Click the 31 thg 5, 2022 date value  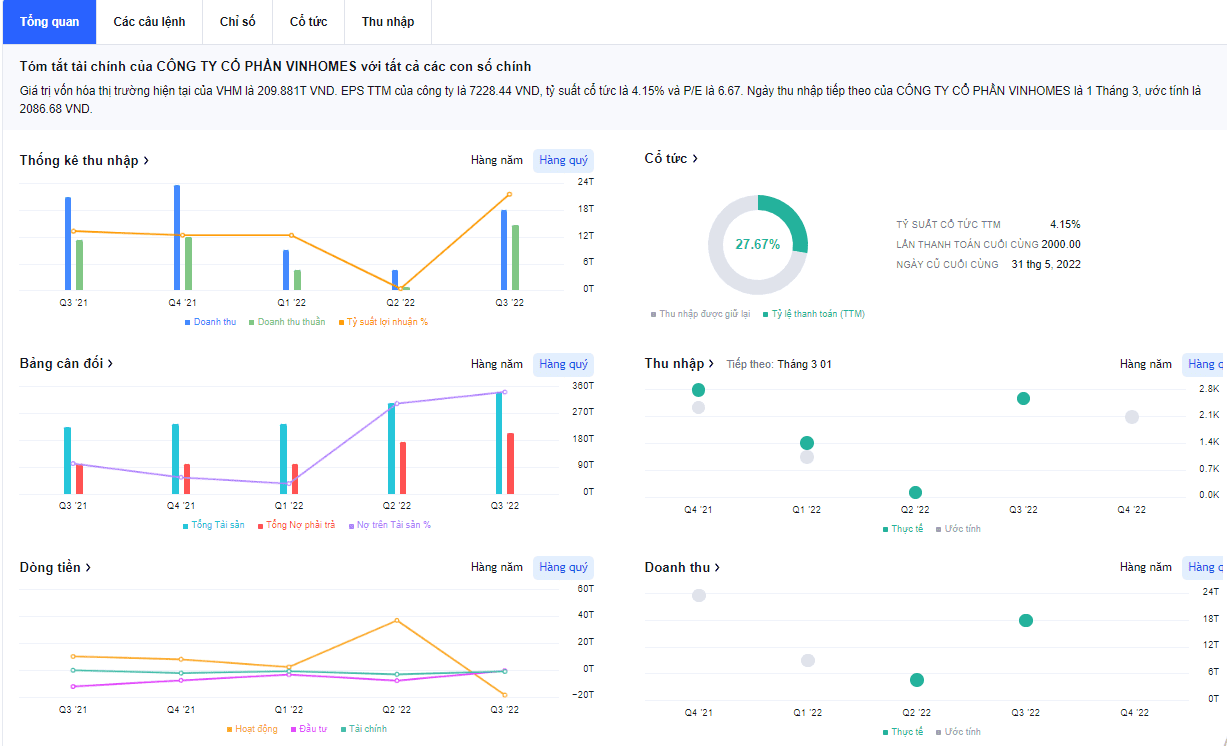pyautogui.click(x=1046, y=265)
